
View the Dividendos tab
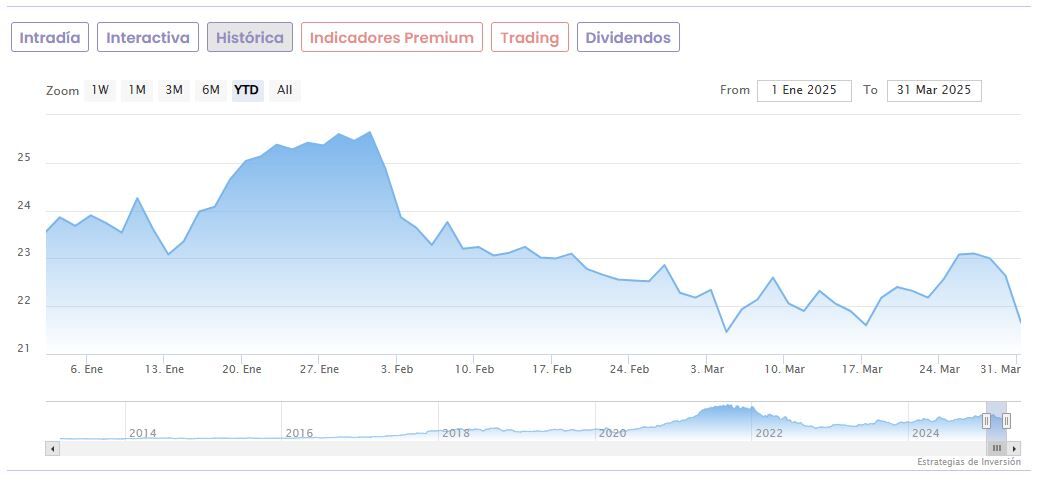click(628, 38)
